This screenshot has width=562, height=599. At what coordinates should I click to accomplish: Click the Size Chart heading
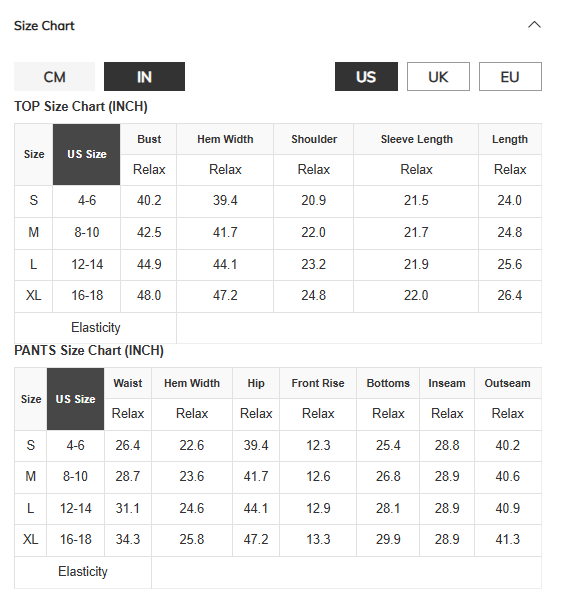point(44,26)
